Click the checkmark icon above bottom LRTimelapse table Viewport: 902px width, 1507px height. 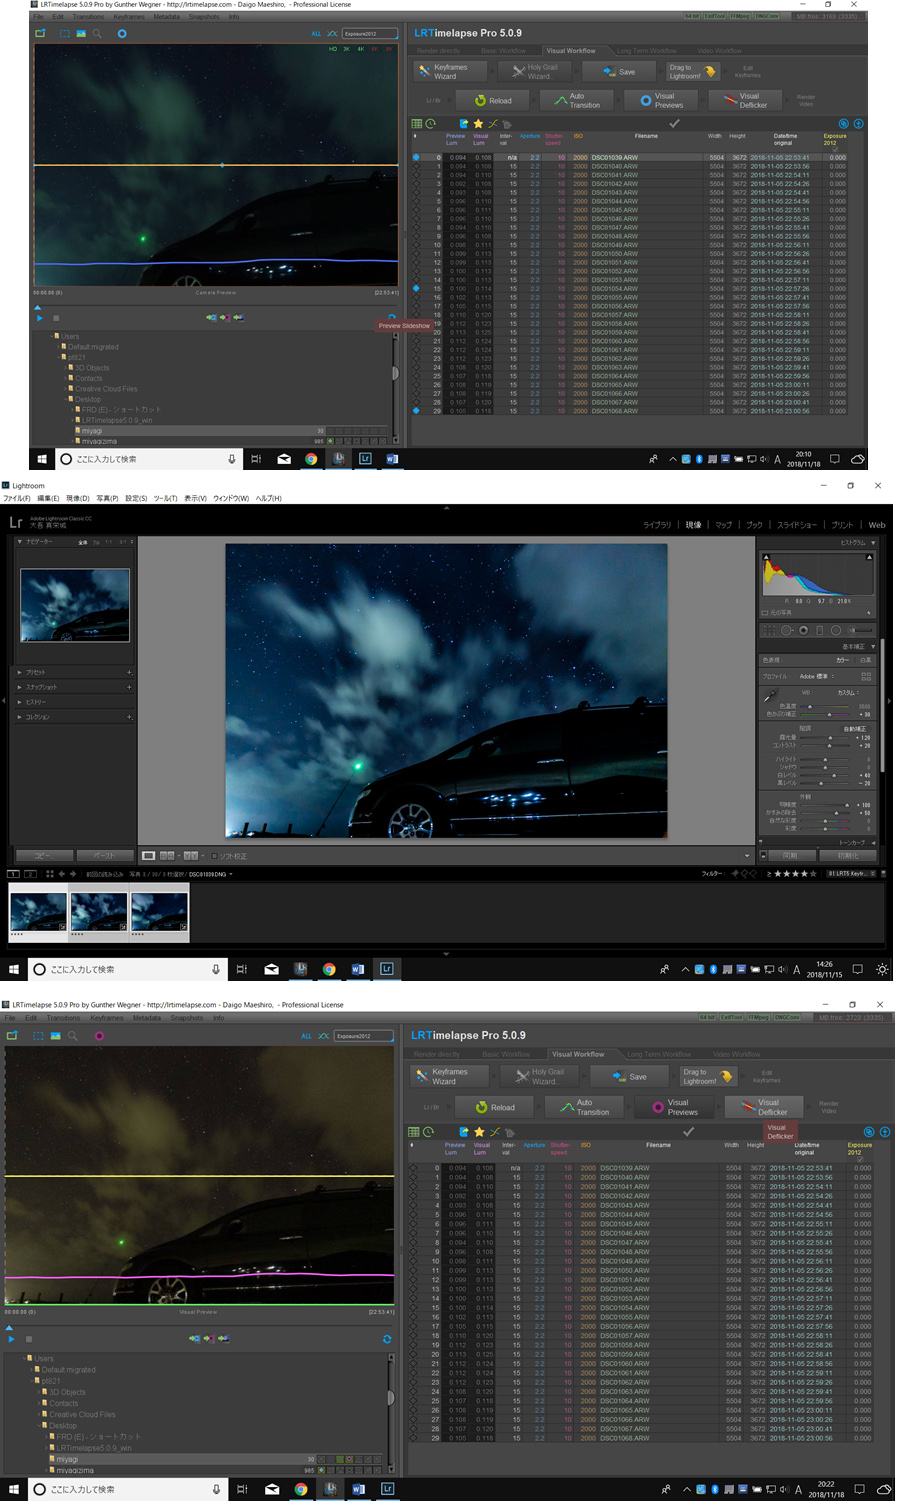tap(688, 1132)
